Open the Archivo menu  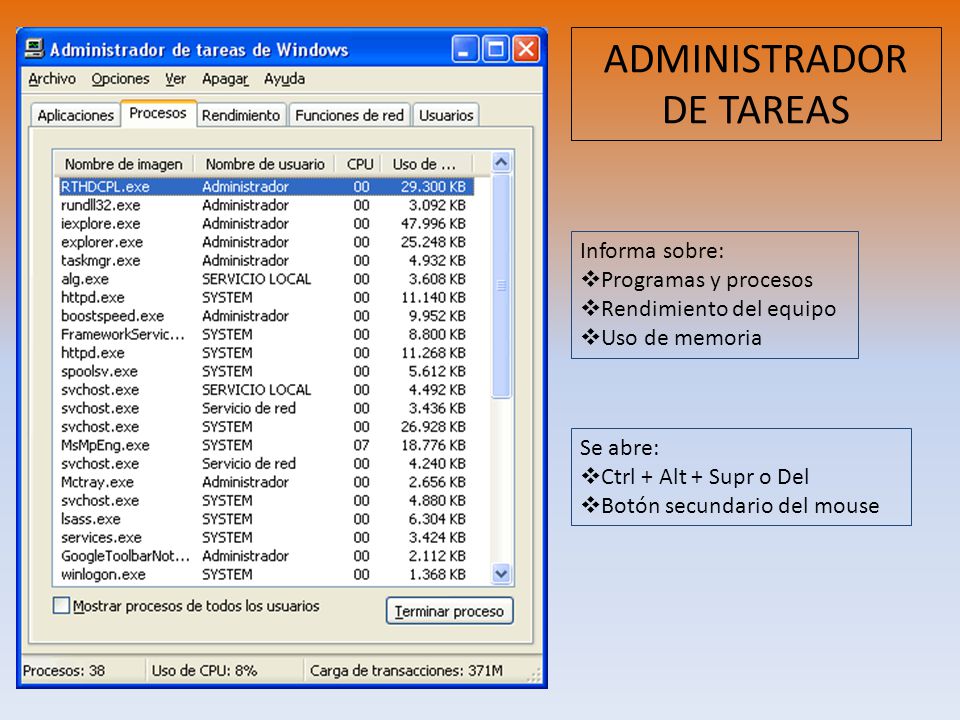point(52,79)
